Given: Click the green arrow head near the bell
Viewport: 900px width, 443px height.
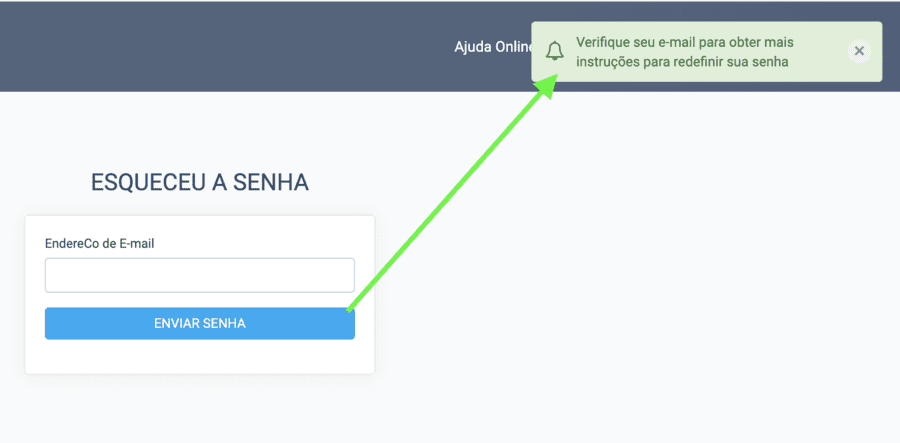Looking at the screenshot, I should (x=545, y=85).
